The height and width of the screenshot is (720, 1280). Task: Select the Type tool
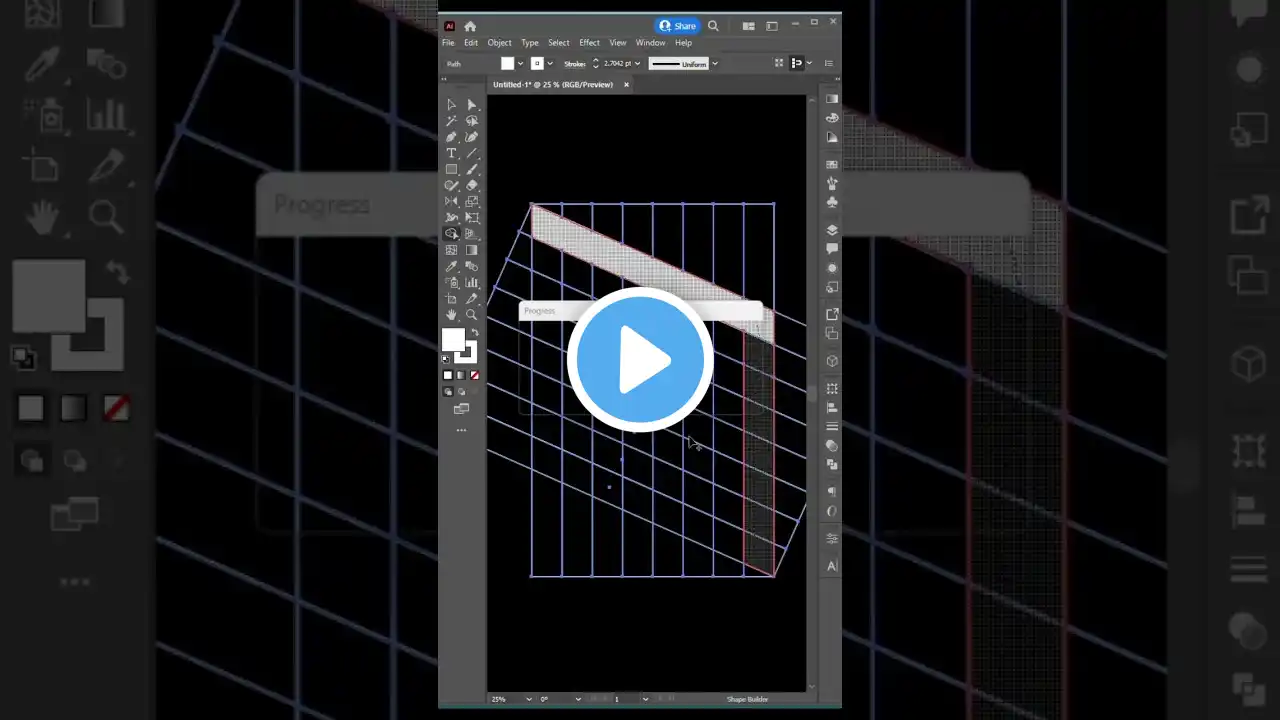(451, 153)
